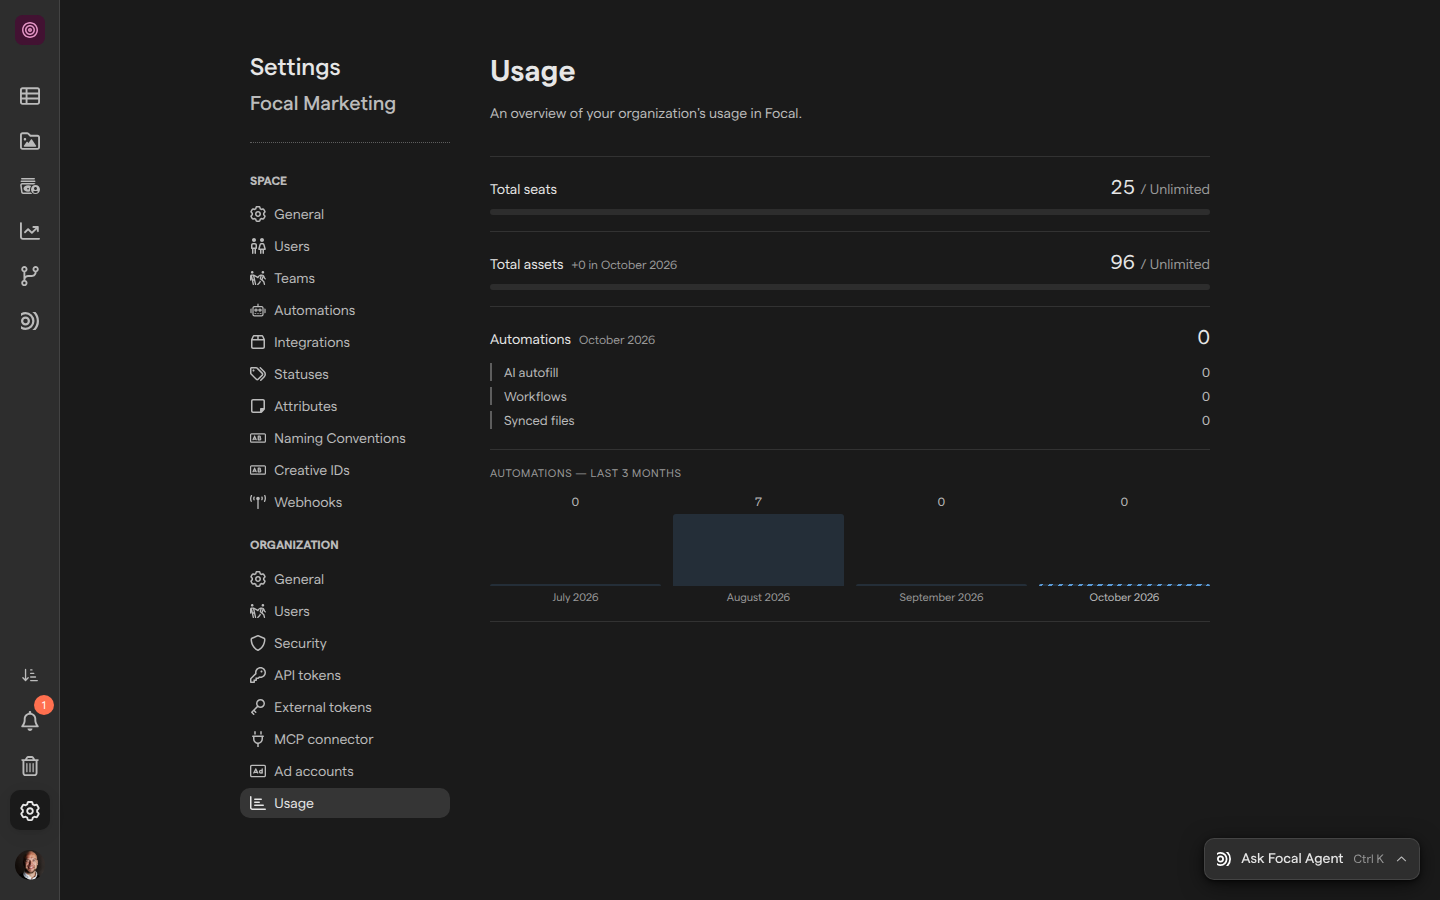
Task: Click the Total seats progress bar
Action: tap(850, 212)
